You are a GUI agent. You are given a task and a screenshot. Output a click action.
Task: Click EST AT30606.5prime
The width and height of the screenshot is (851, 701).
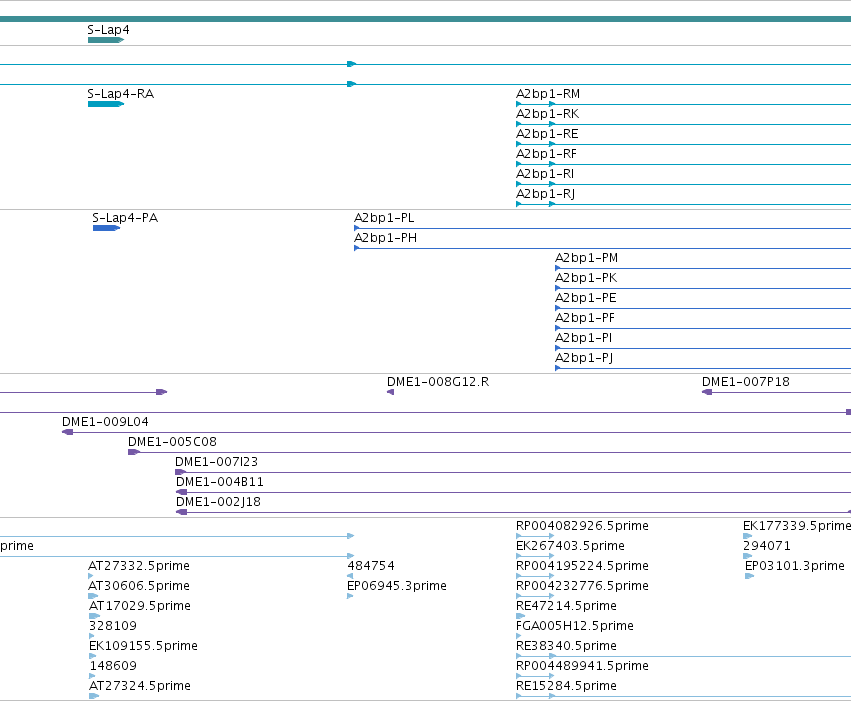tap(139, 587)
